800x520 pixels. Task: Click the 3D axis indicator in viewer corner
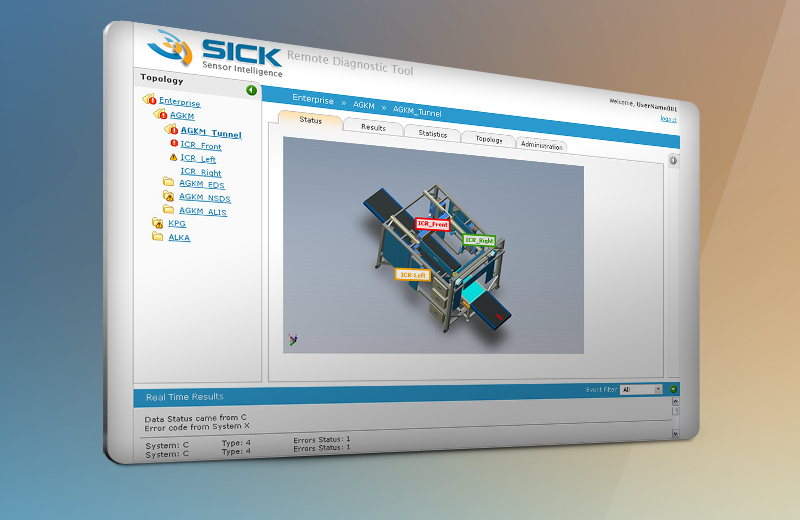coord(293,339)
